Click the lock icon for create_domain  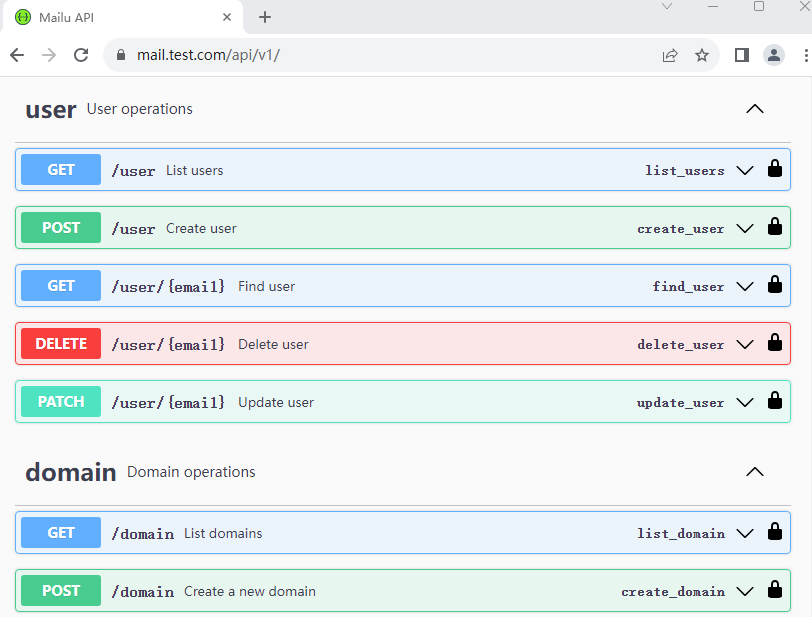(x=775, y=590)
